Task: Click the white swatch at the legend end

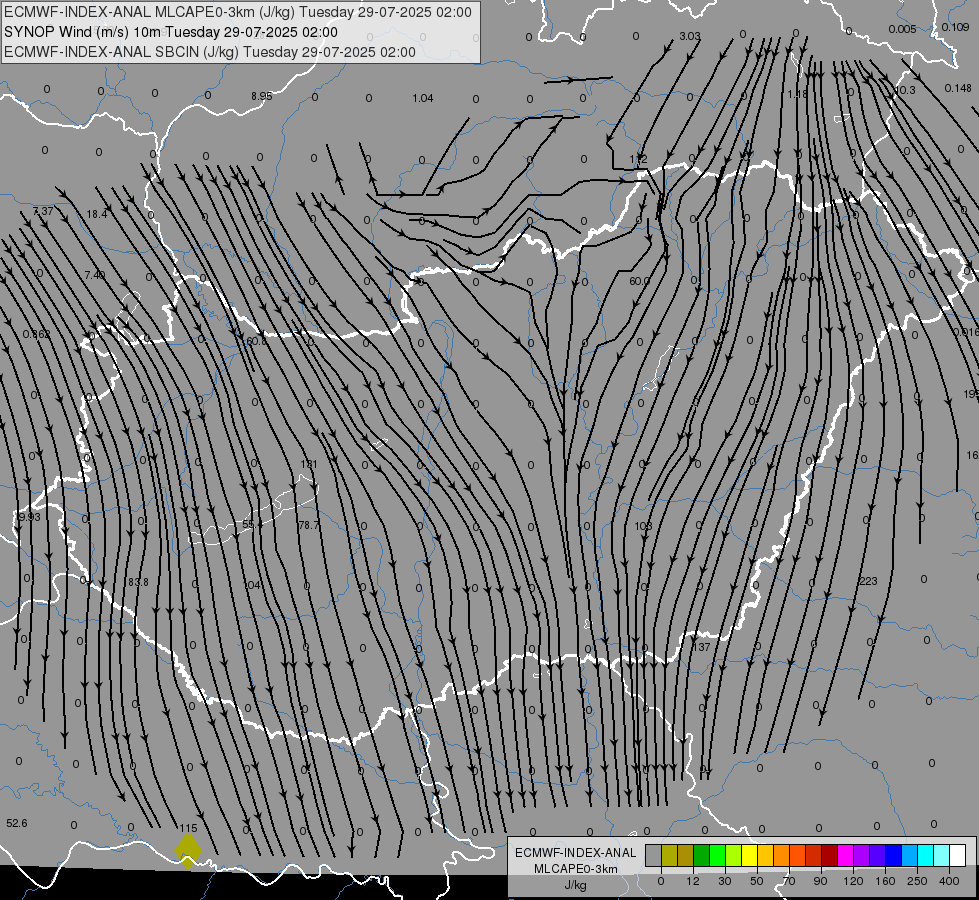Action: point(957,856)
